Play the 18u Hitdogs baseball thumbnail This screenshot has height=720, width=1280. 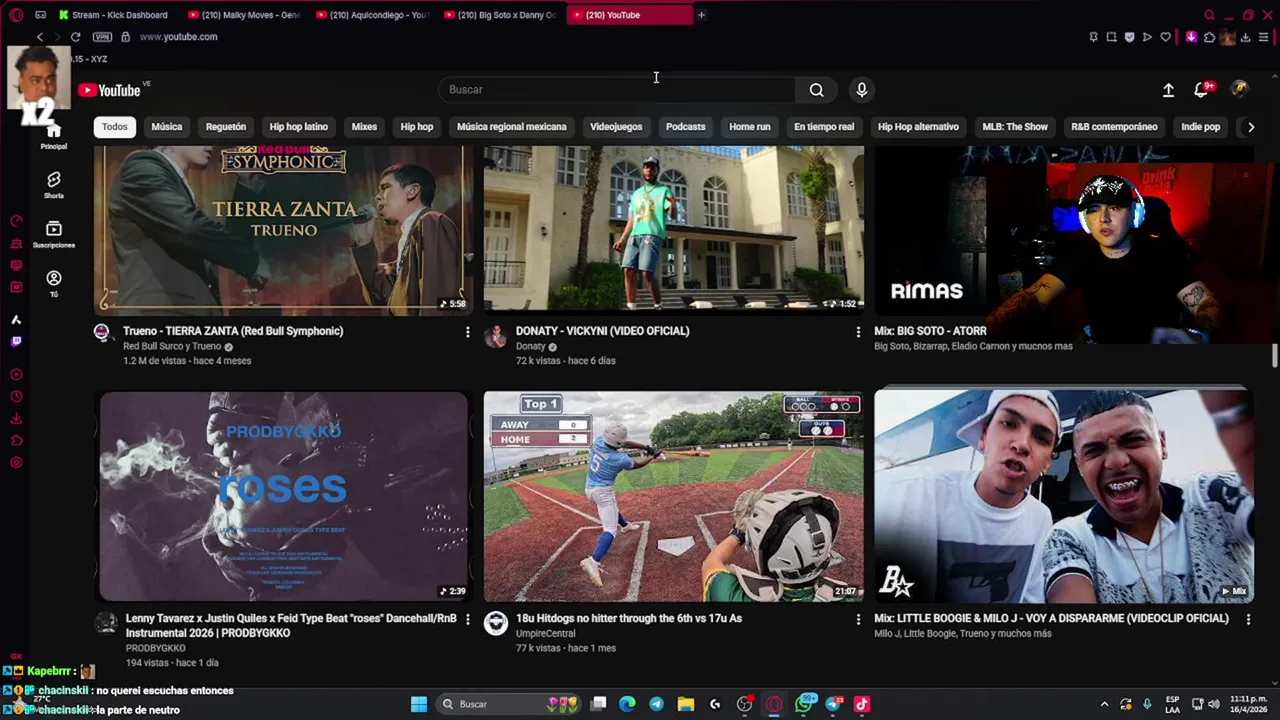(x=674, y=496)
